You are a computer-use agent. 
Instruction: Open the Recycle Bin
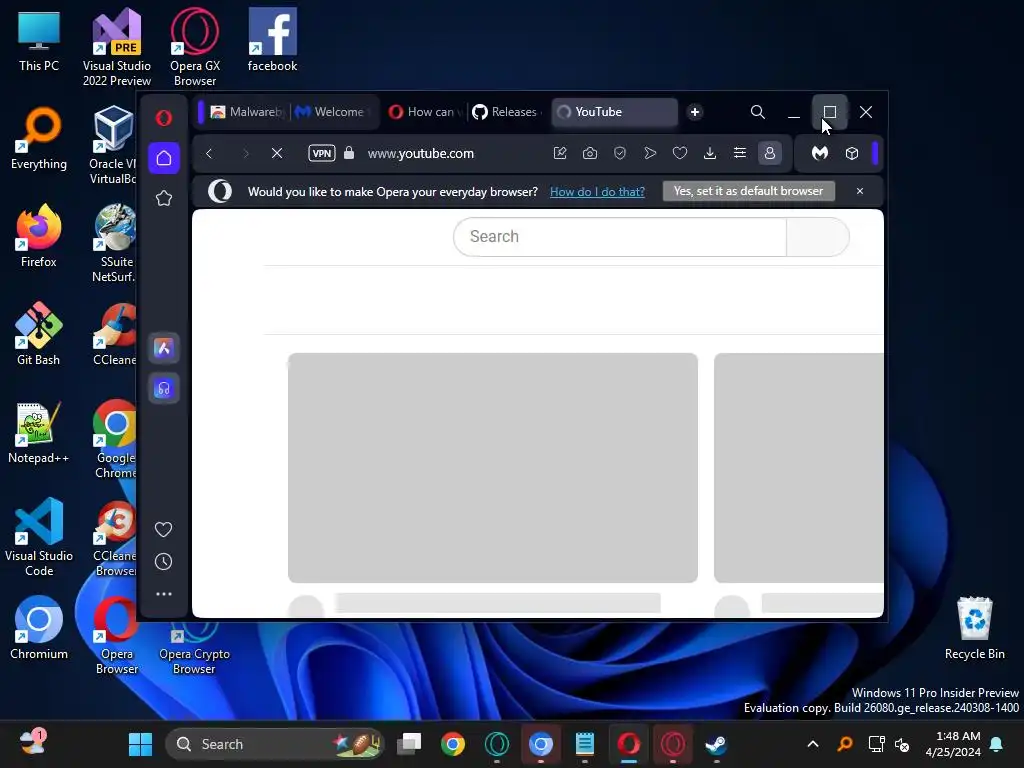click(x=974, y=628)
